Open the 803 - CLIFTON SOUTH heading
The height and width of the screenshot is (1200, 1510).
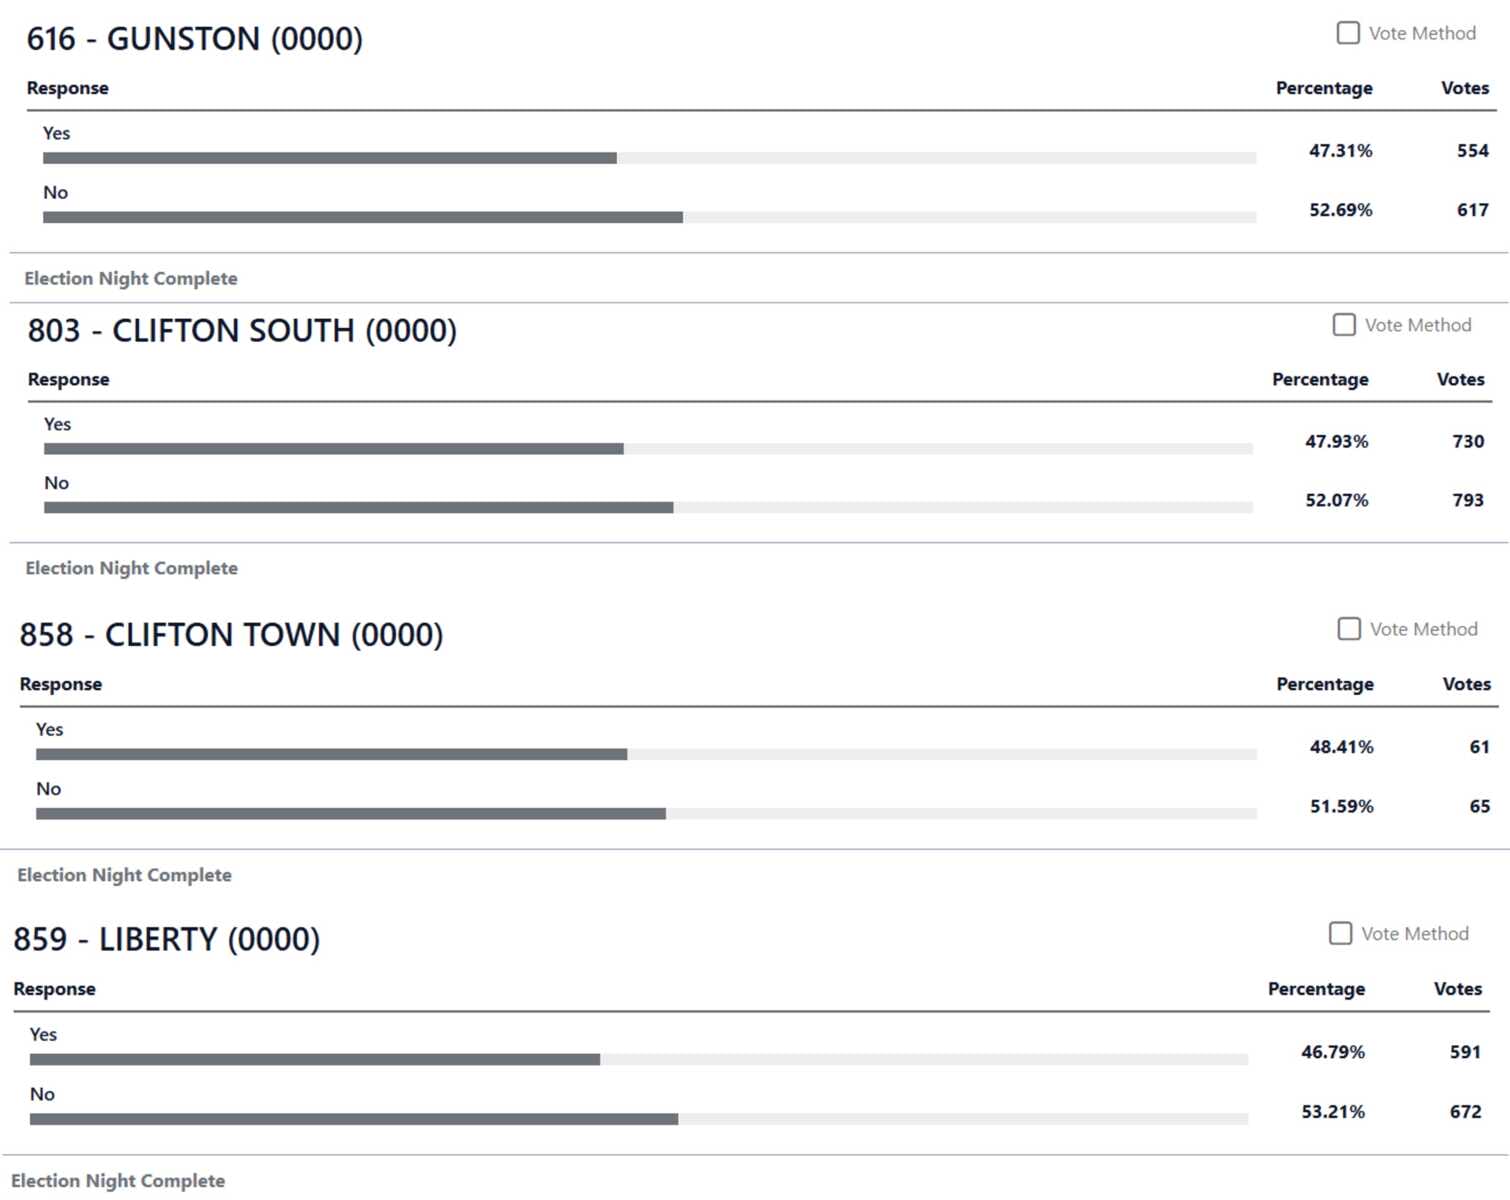(x=242, y=331)
